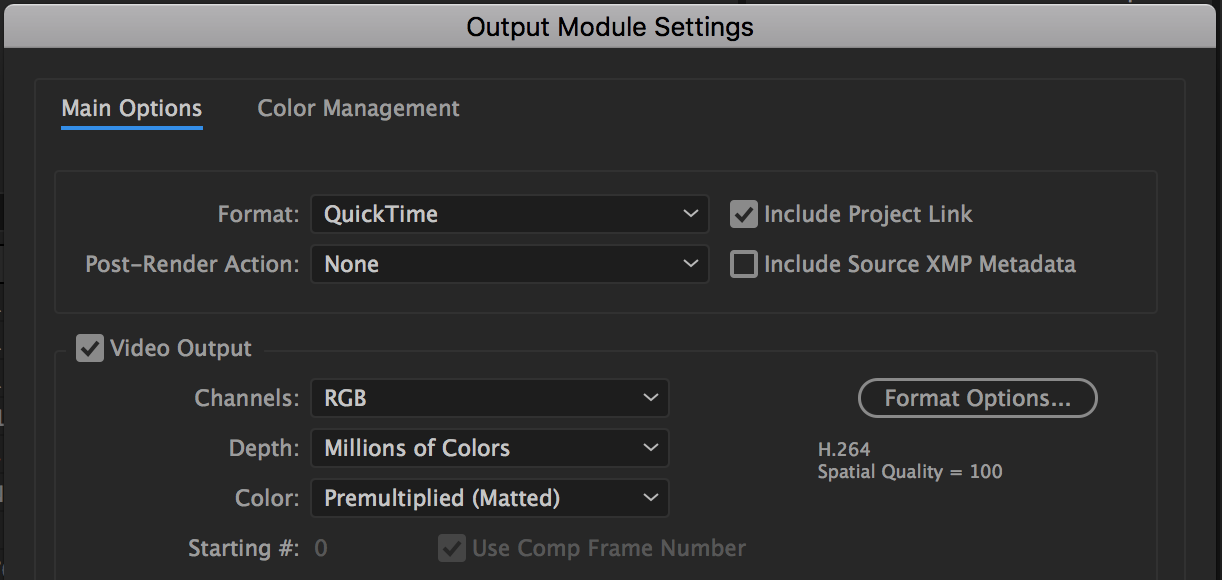Click the QuickTime value in the Format field
1222x580 pixels.
click(381, 214)
